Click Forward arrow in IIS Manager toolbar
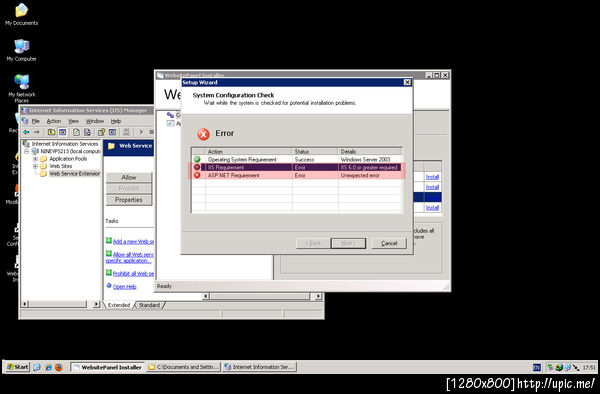The image size is (600, 394). click(x=37, y=132)
